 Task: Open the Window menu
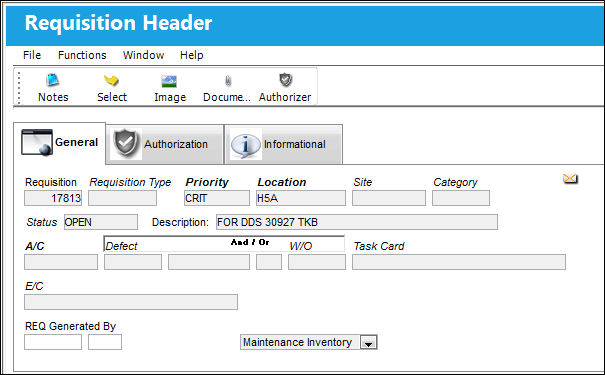(144, 55)
